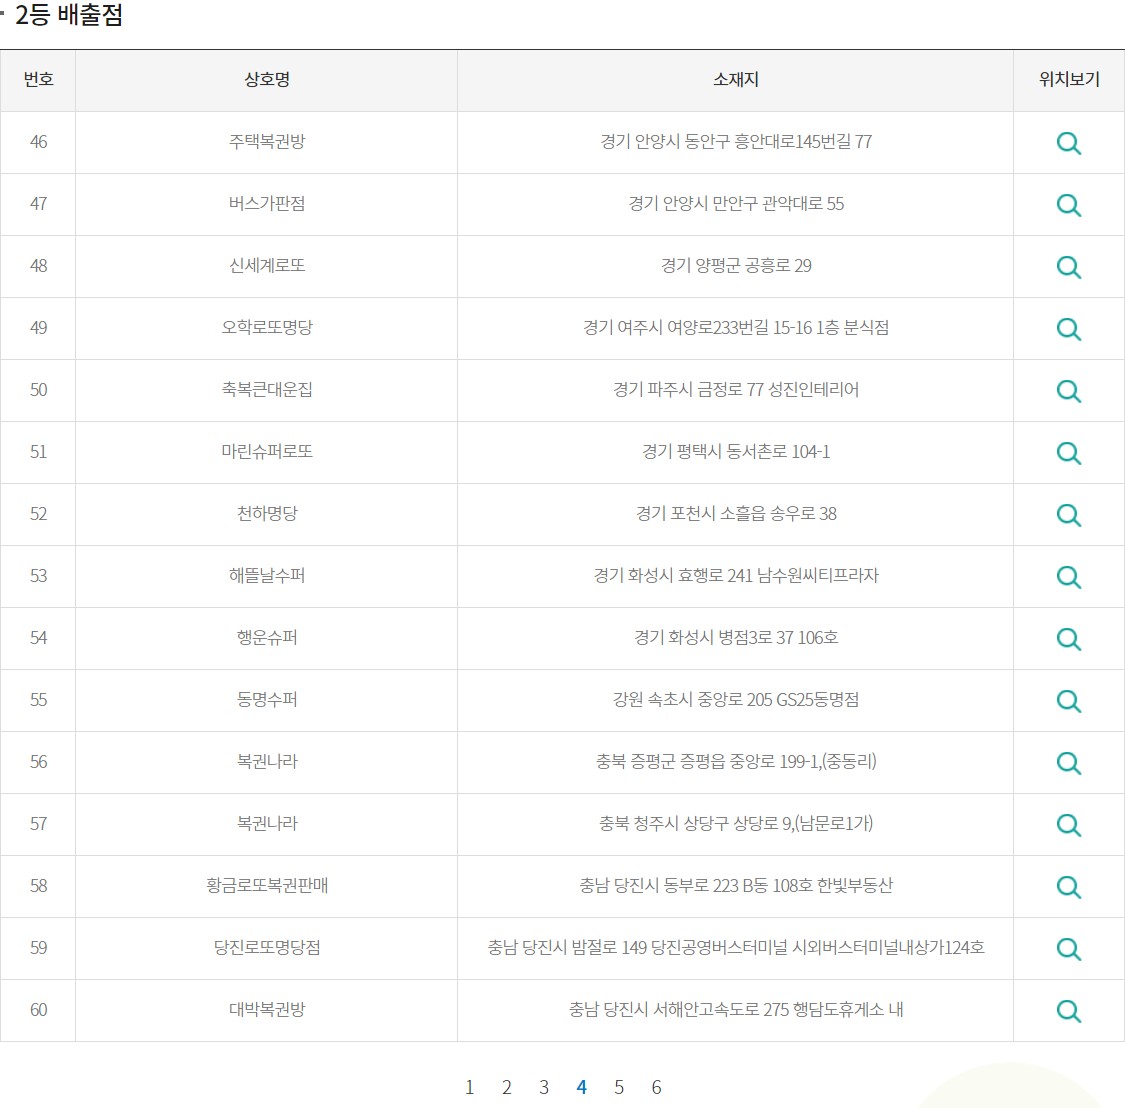The image size is (1125, 1108).
Task: Open location view for 버스가판점
Action: pos(1068,205)
